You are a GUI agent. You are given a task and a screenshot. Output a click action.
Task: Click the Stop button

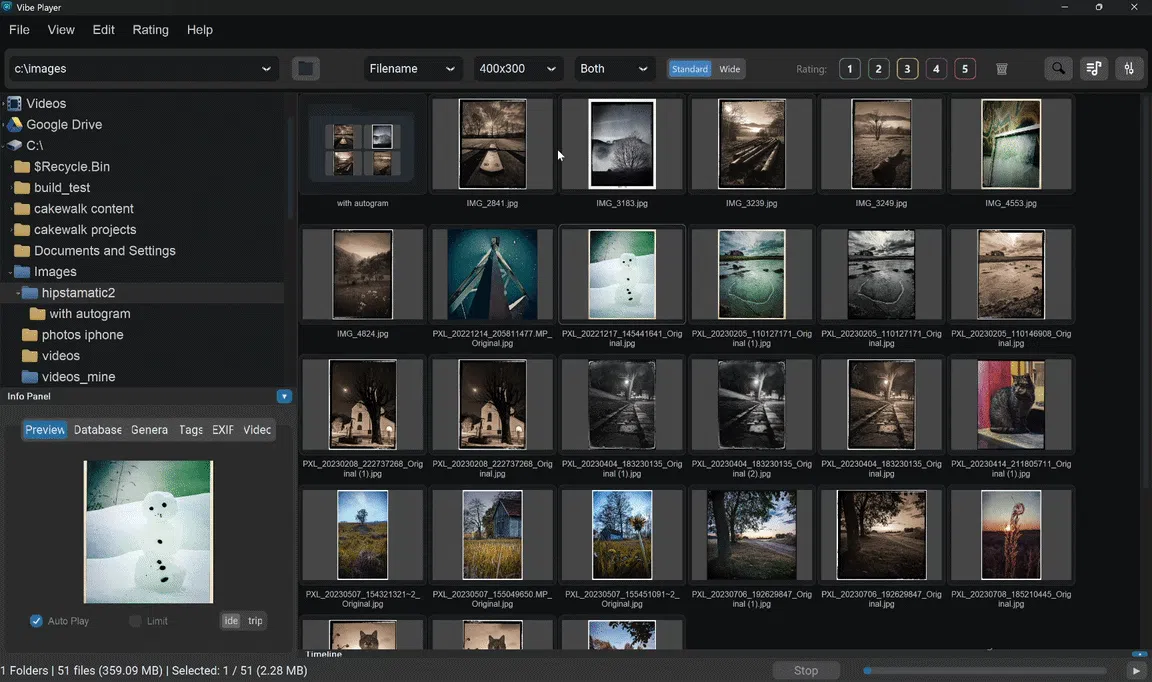(806, 670)
